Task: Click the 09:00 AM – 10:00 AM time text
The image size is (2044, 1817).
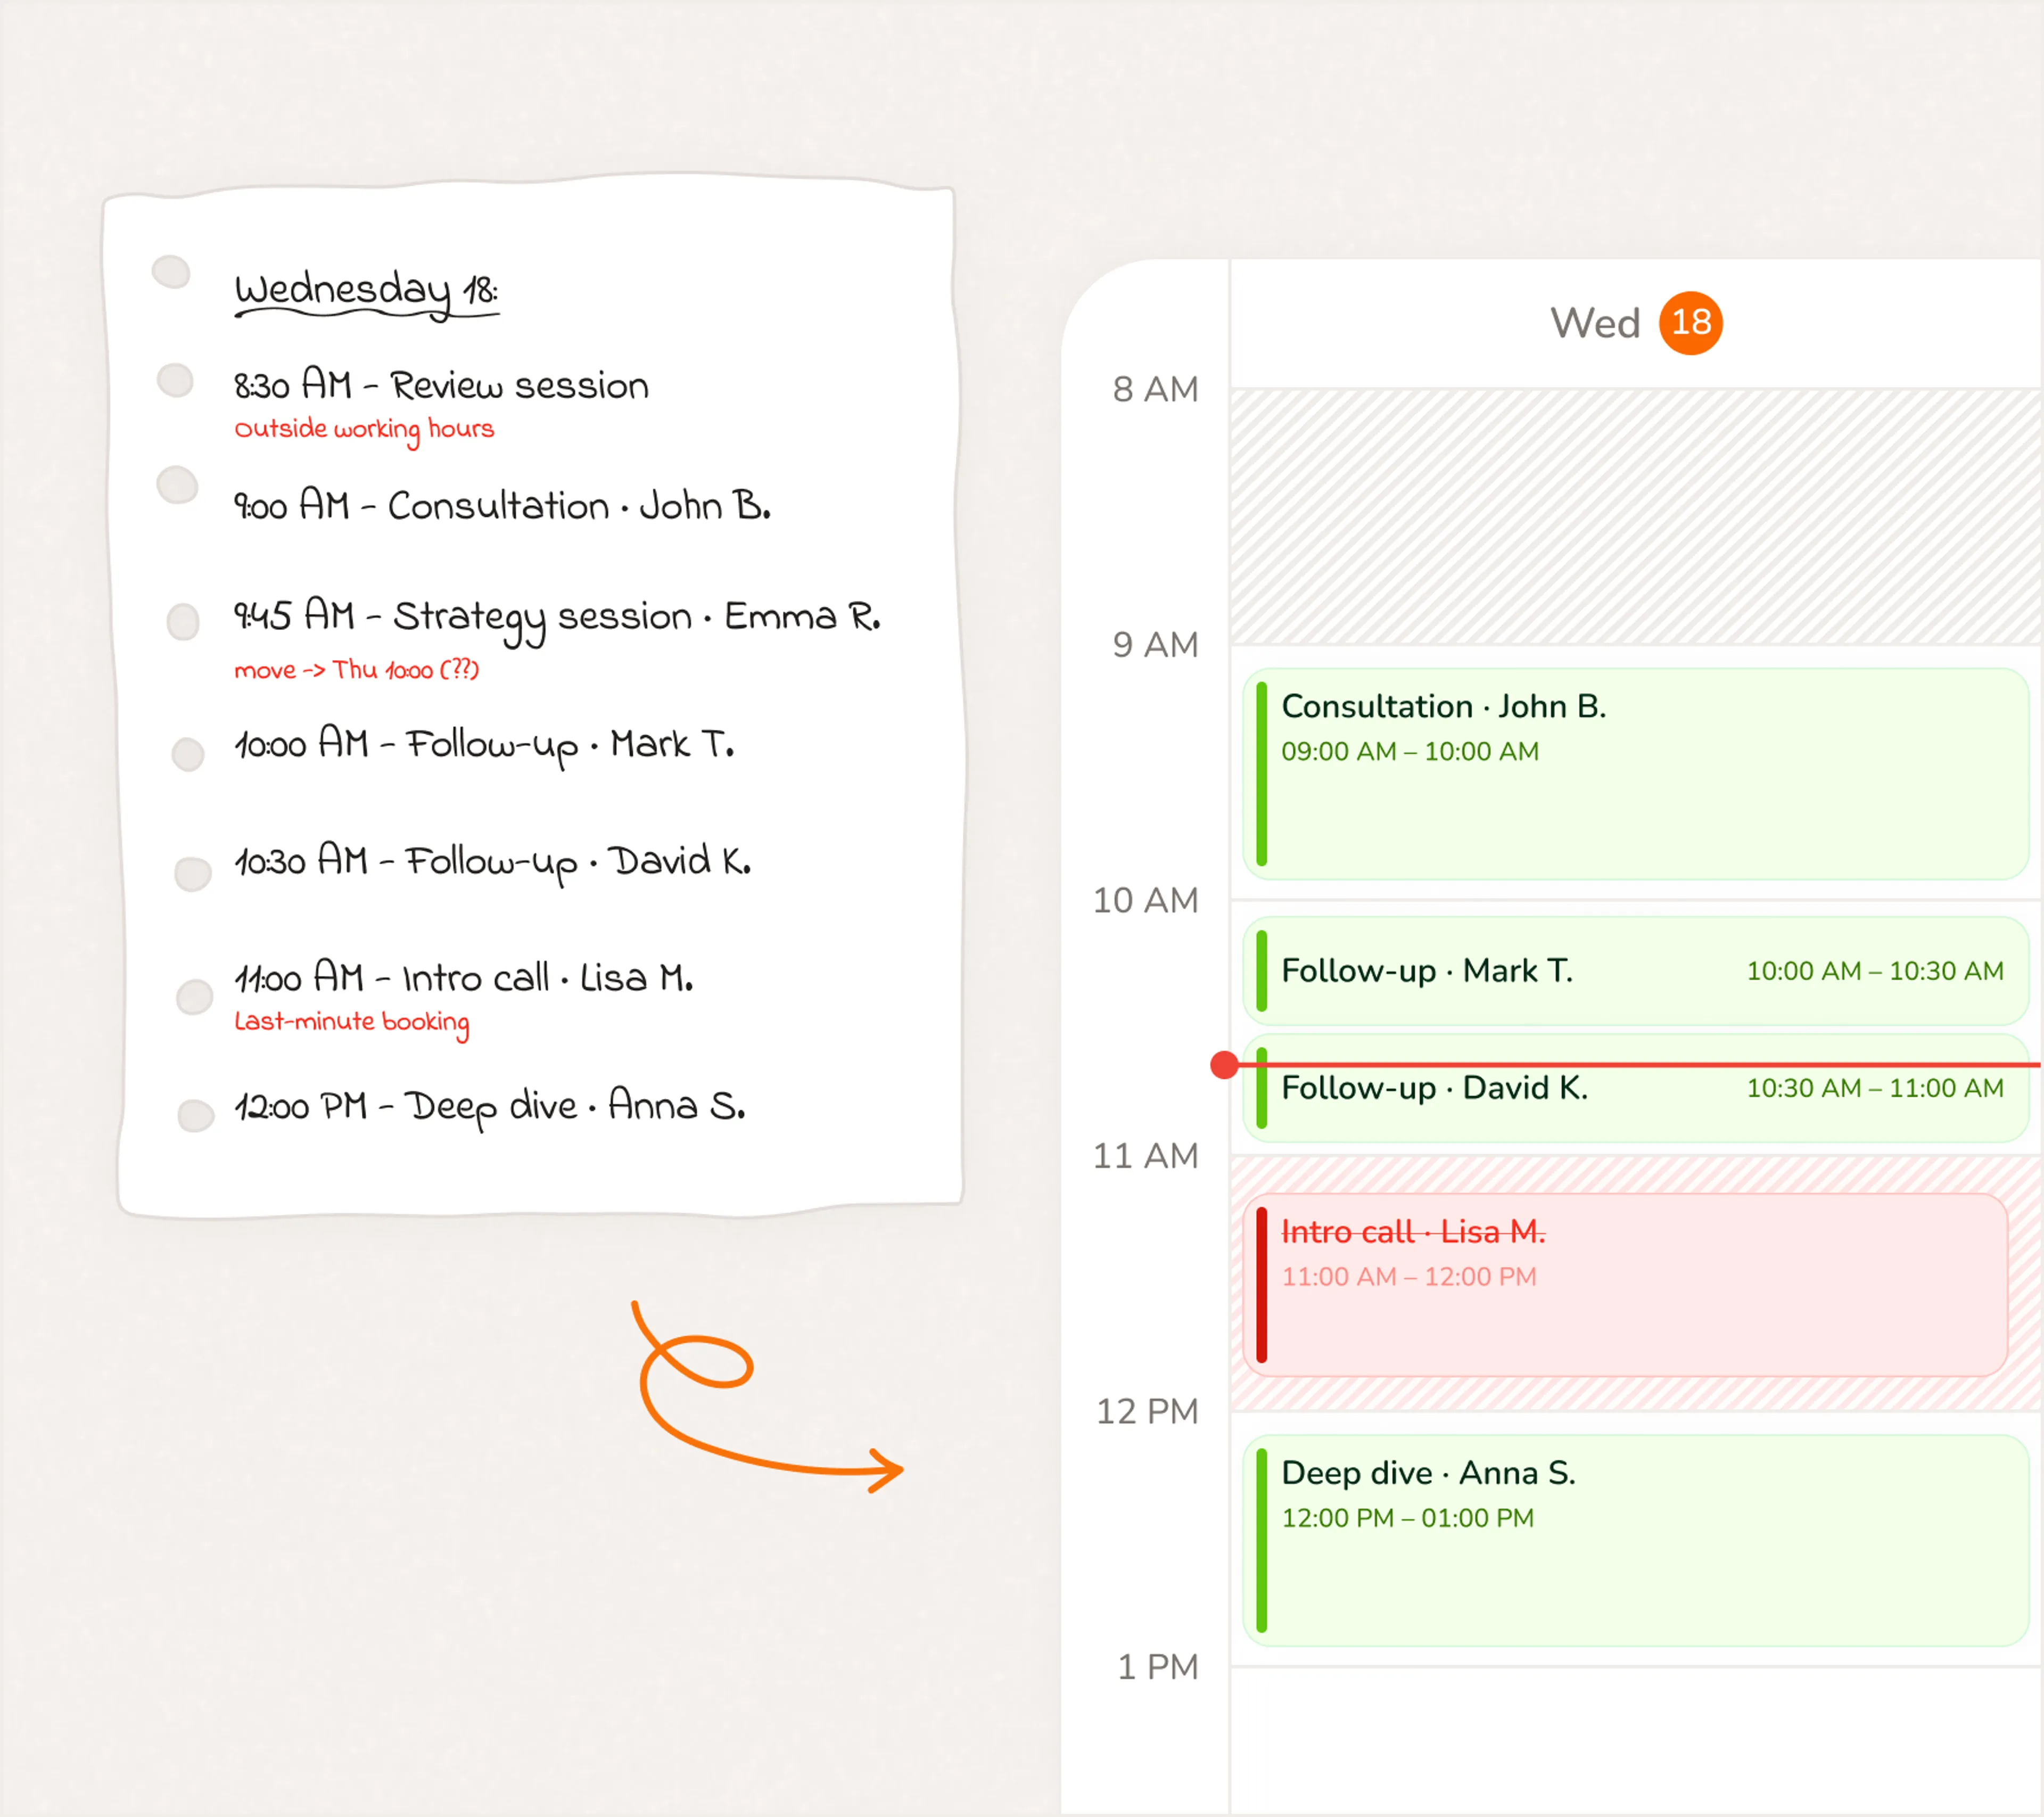Action: [1410, 751]
